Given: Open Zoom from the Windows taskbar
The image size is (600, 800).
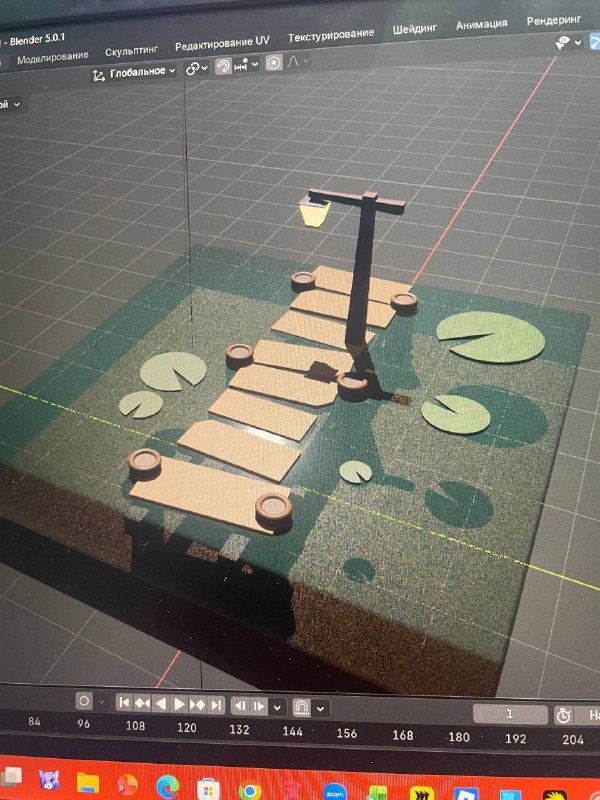Looking at the screenshot, I should 335,792.
